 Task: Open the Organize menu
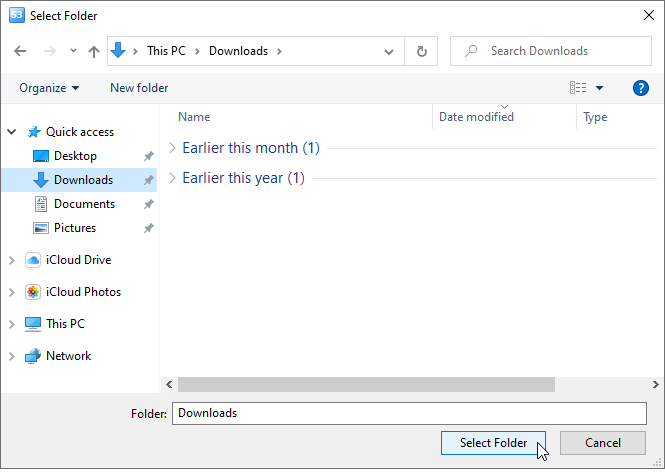[x=49, y=88]
